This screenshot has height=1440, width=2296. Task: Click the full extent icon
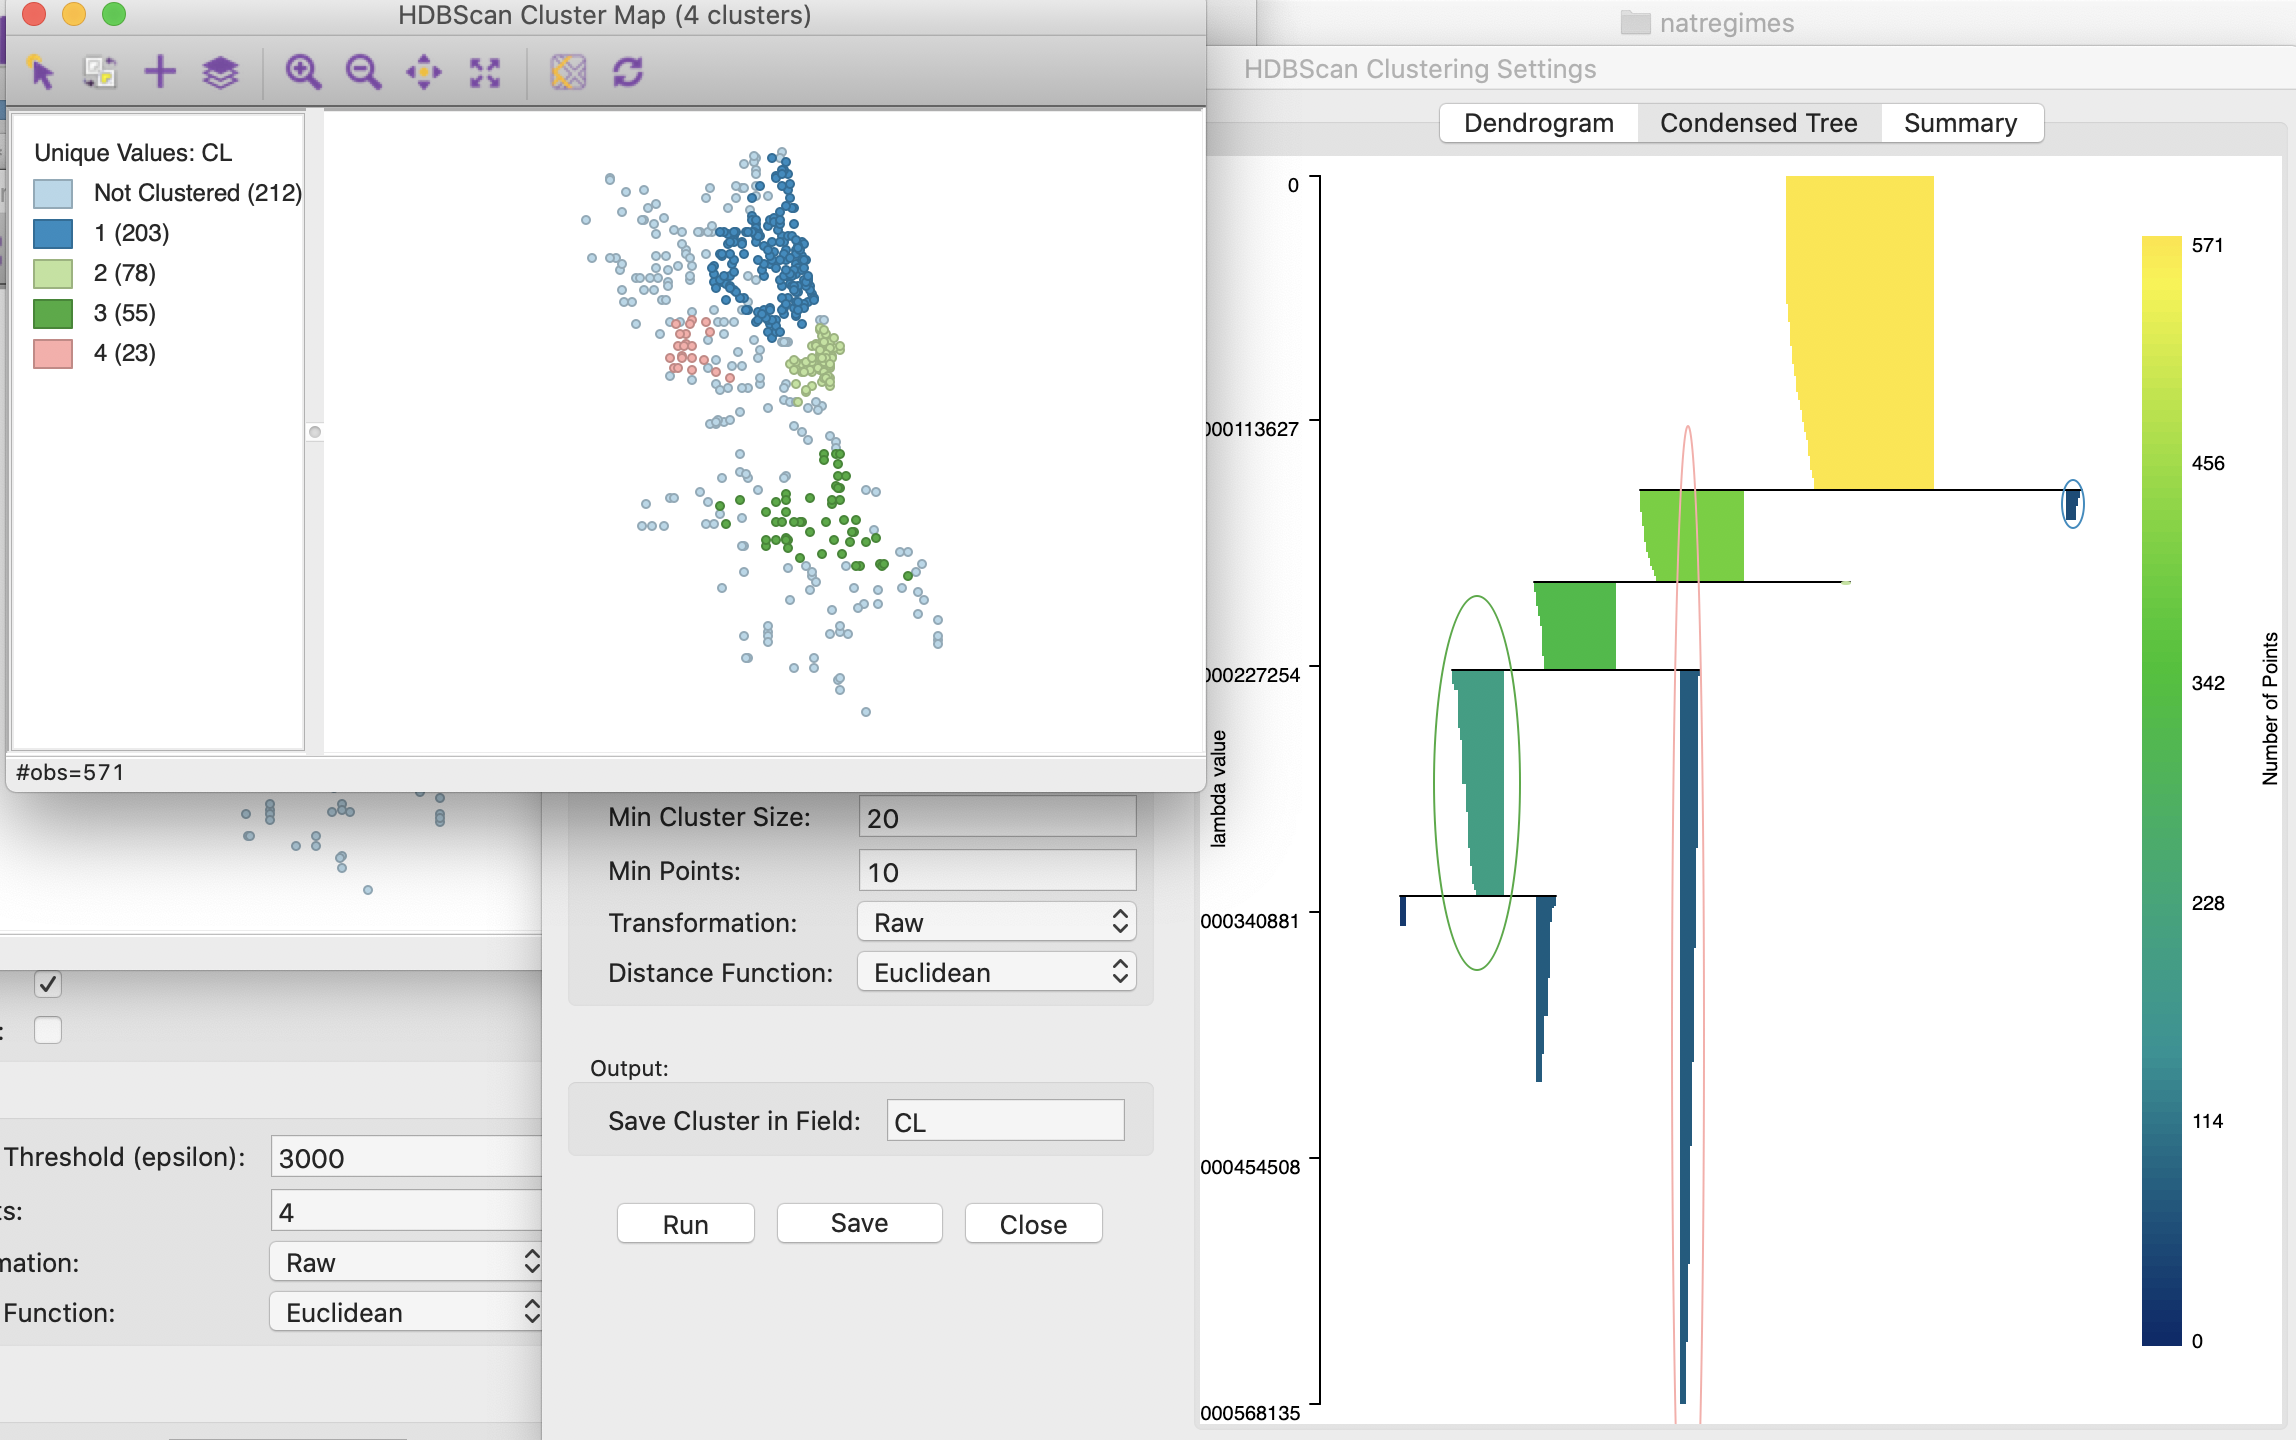coord(484,71)
